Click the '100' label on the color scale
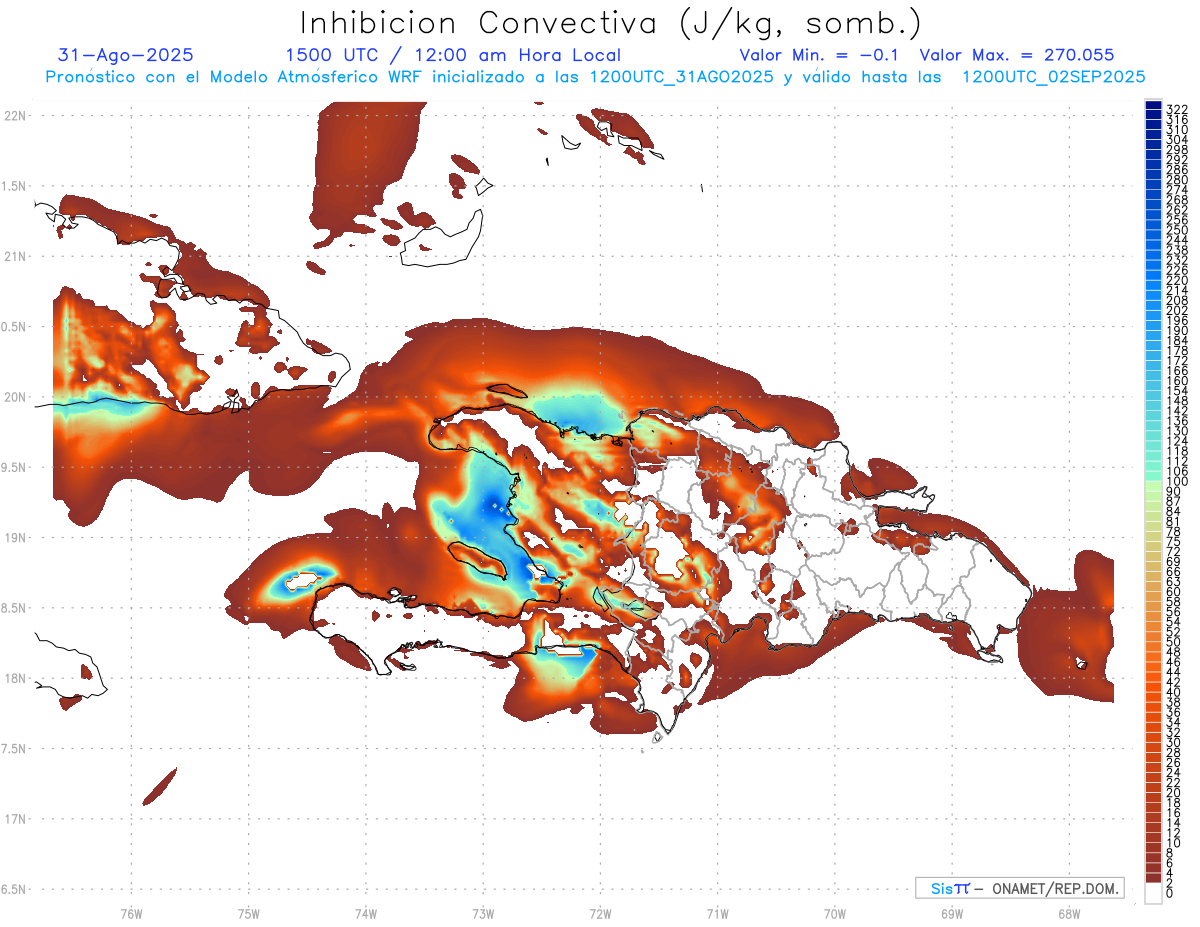The image size is (1200, 927). 1177,482
